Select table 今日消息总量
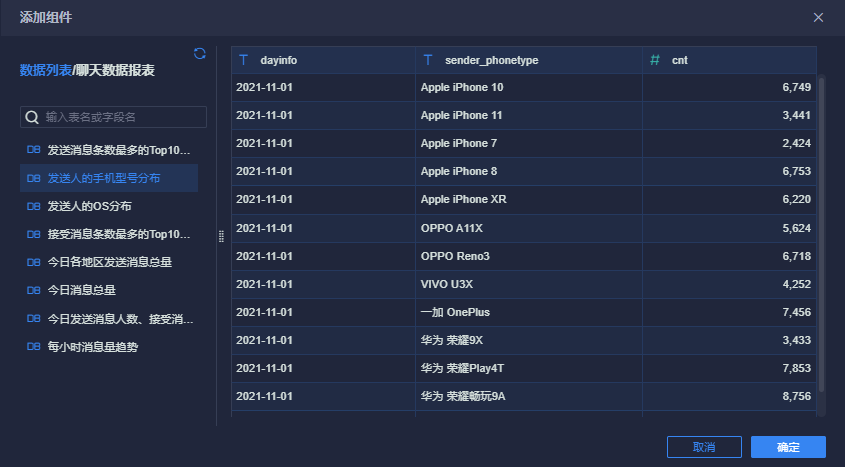Image resolution: width=845 pixels, height=467 pixels. (109, 290)
